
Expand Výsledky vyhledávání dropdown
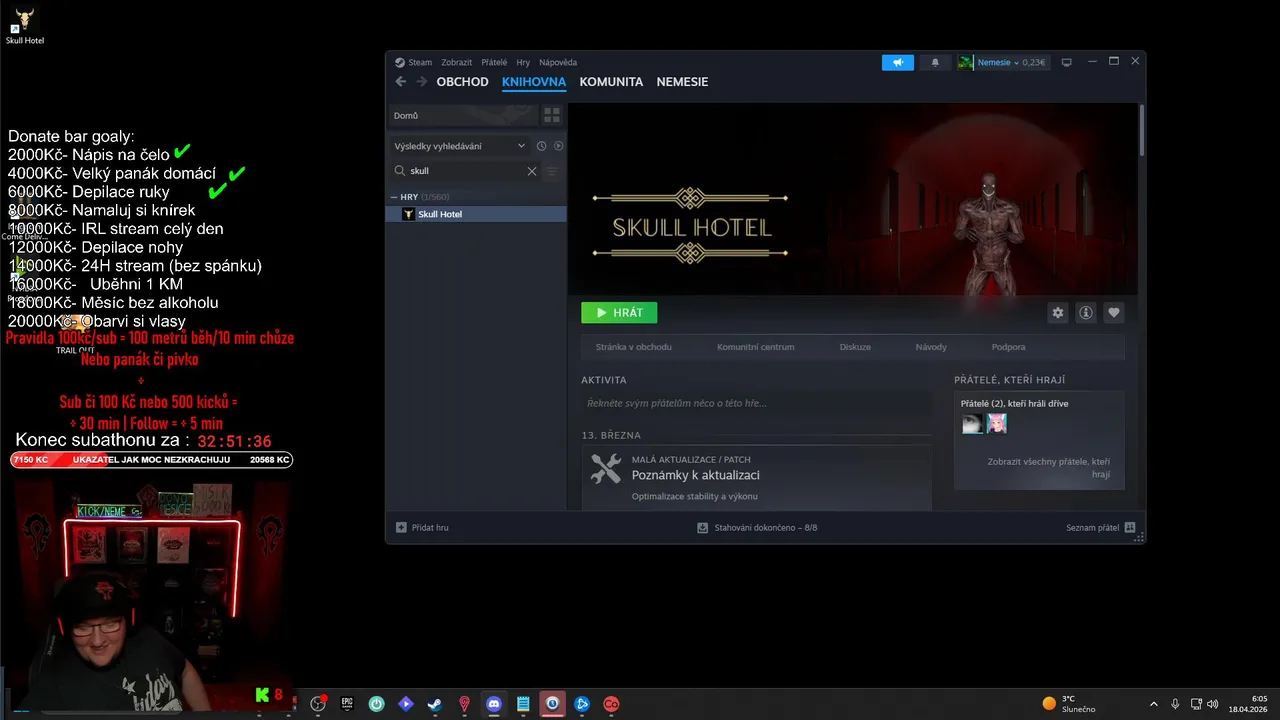click(x=460, y=146)
